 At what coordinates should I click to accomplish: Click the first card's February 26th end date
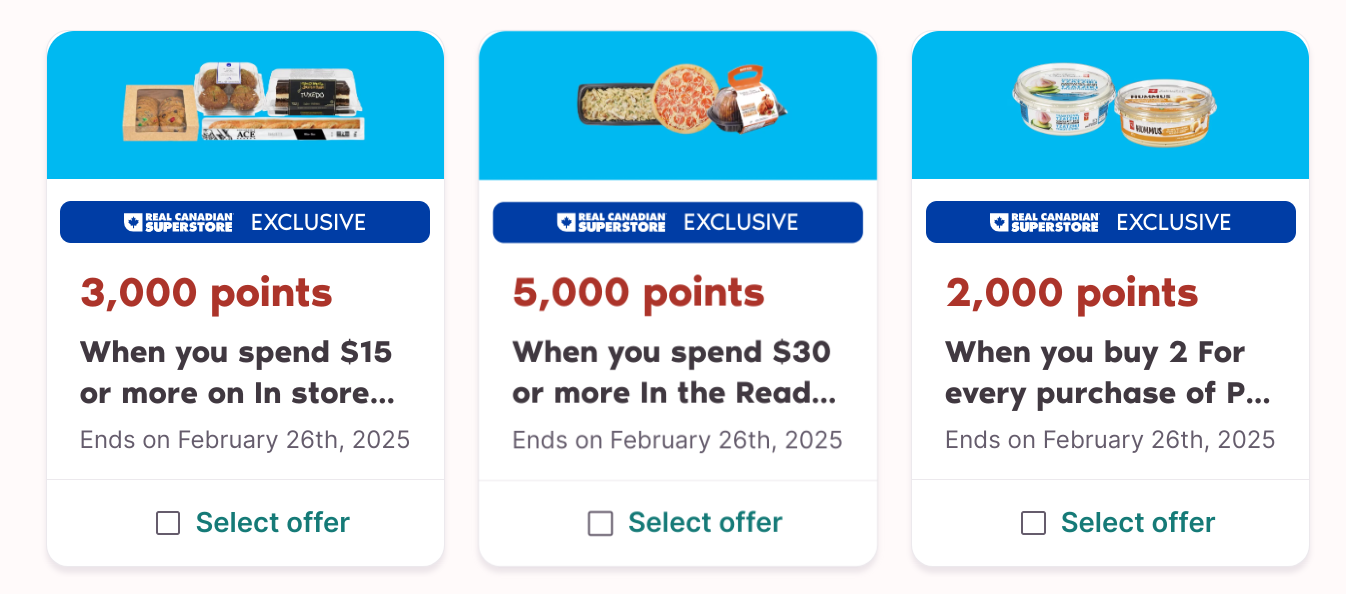coord(245,440)
